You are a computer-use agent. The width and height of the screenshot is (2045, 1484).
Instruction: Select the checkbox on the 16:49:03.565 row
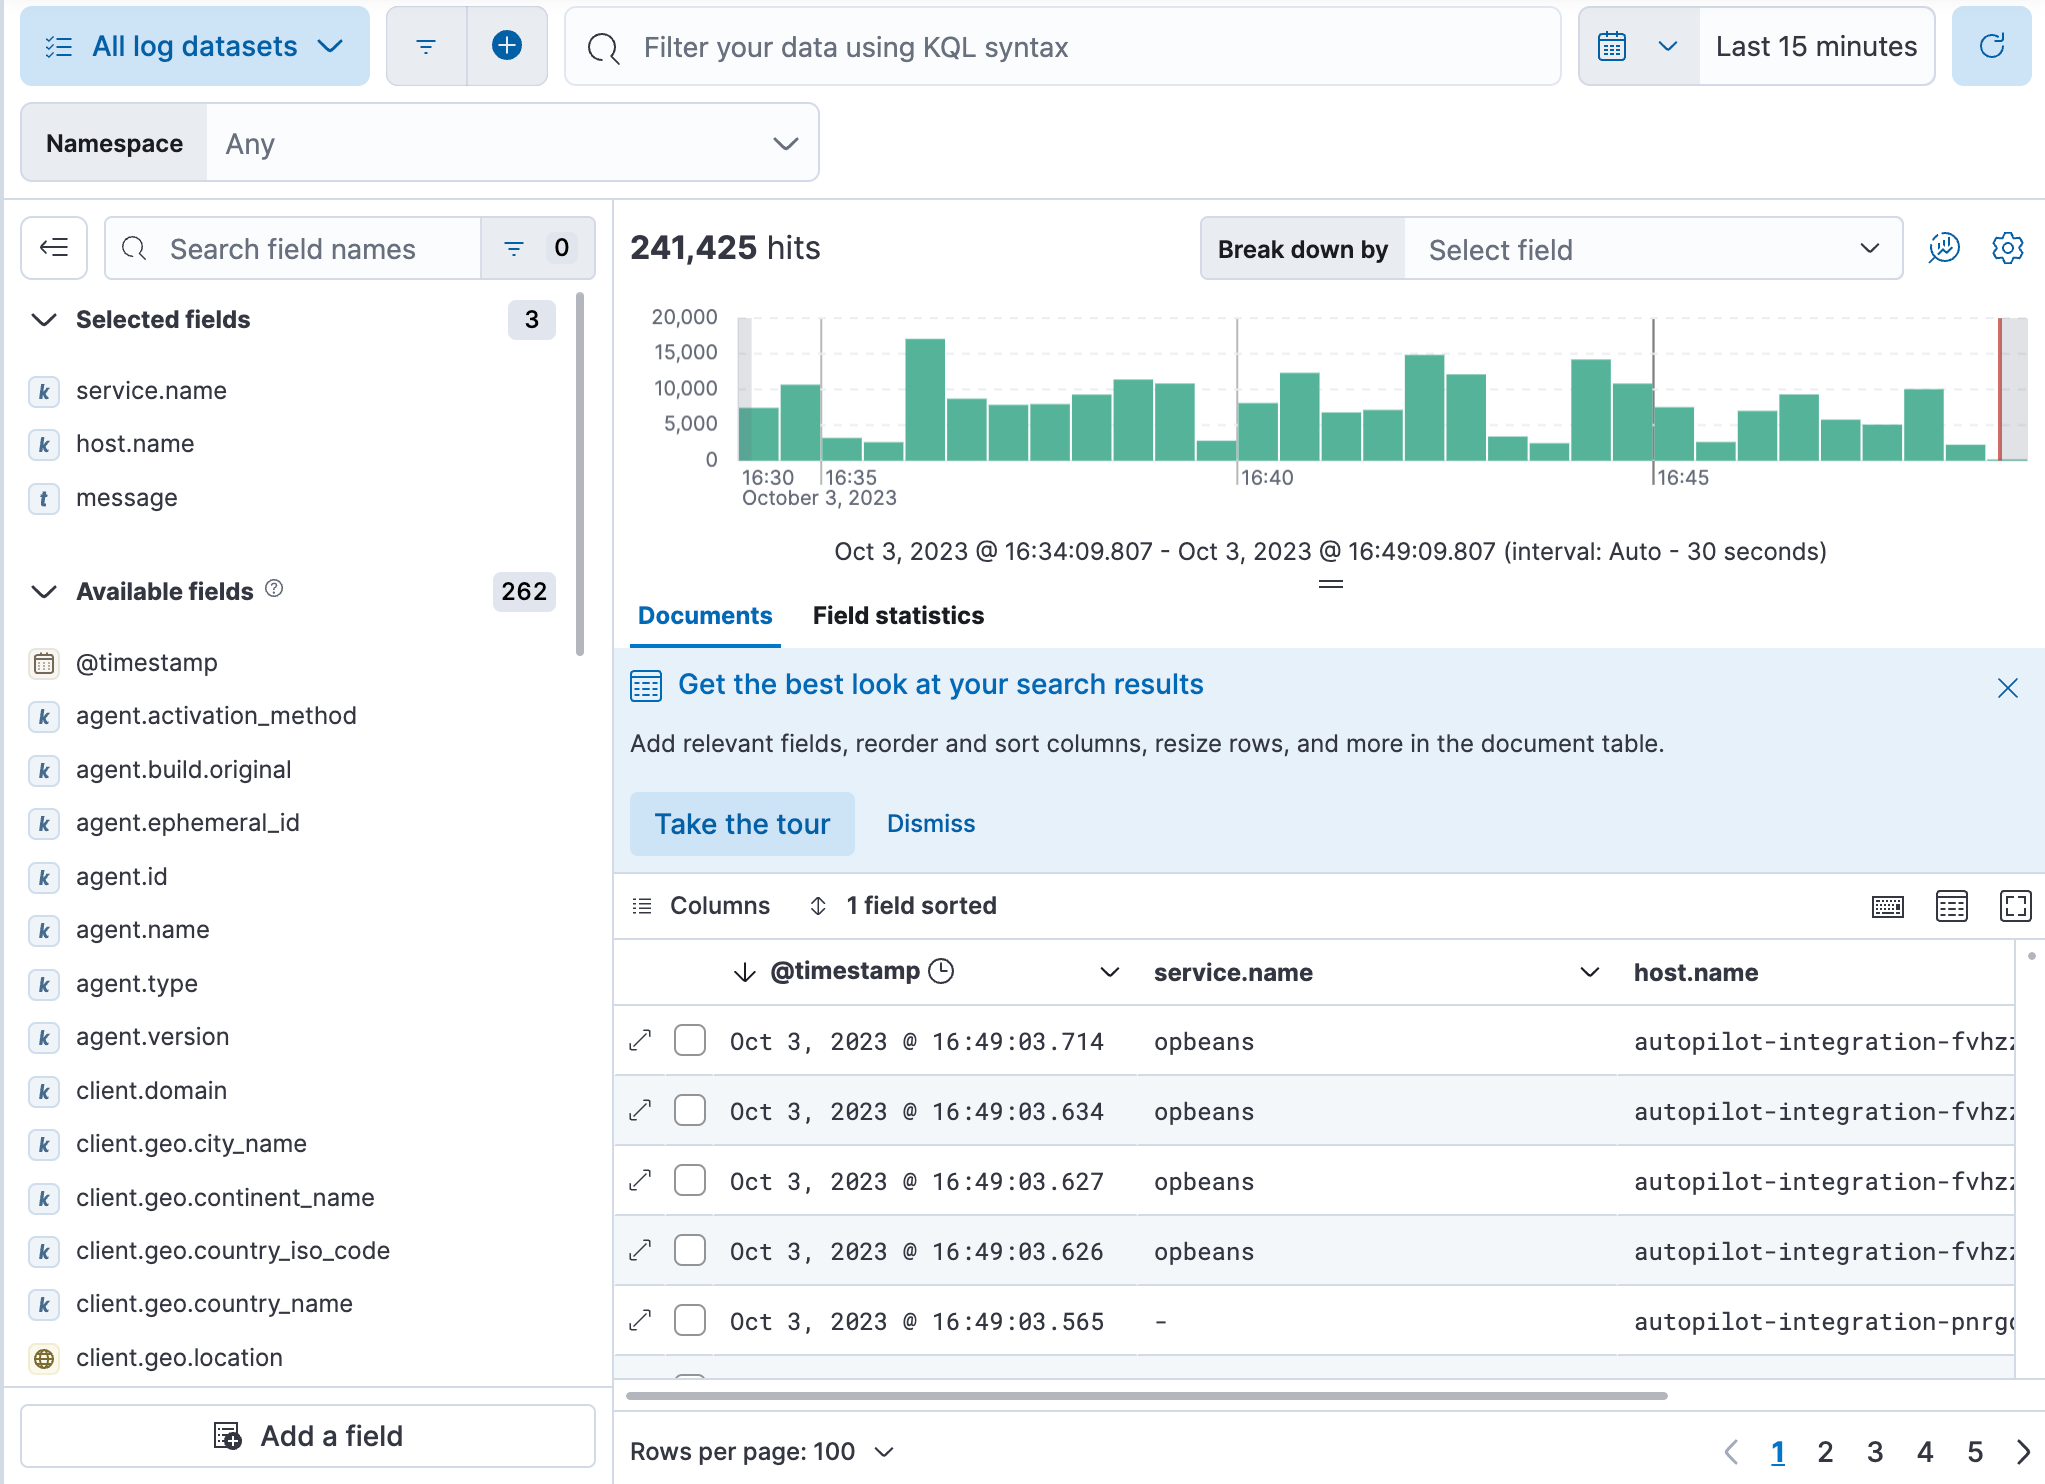pyautogui.click(x=689, y=1320)
